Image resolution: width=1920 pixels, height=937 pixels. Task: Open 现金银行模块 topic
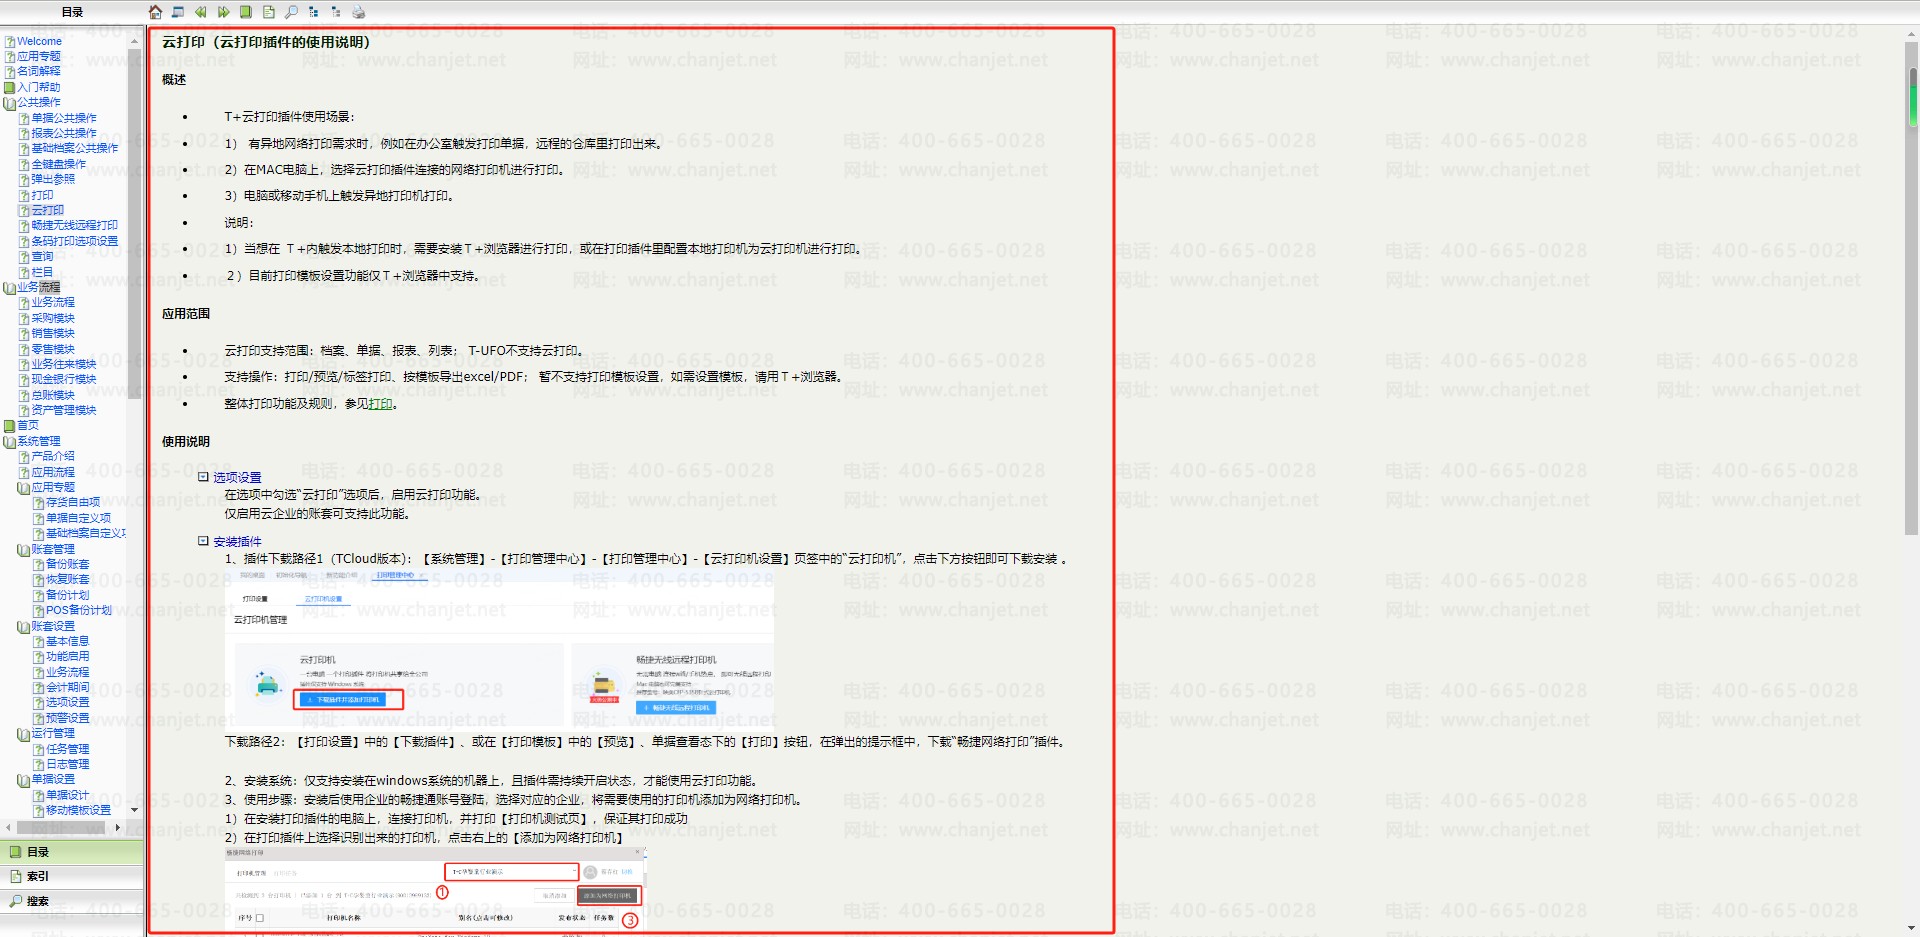[x=64, y=379]
